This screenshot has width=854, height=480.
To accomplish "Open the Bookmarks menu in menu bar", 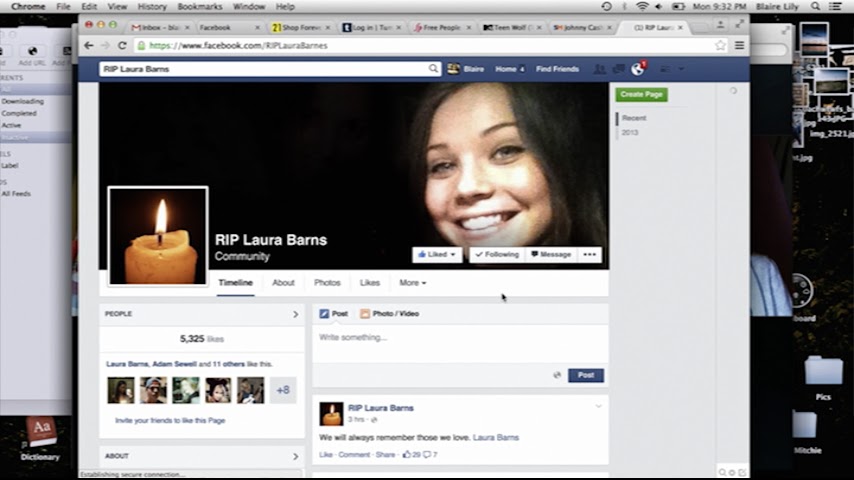I will tap(200, 6).
